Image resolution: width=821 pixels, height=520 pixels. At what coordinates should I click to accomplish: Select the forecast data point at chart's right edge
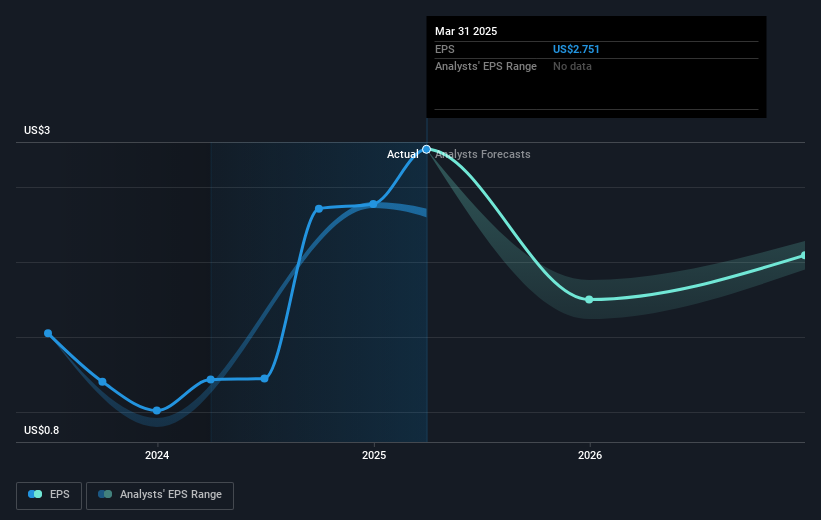[x=804, y=256]
